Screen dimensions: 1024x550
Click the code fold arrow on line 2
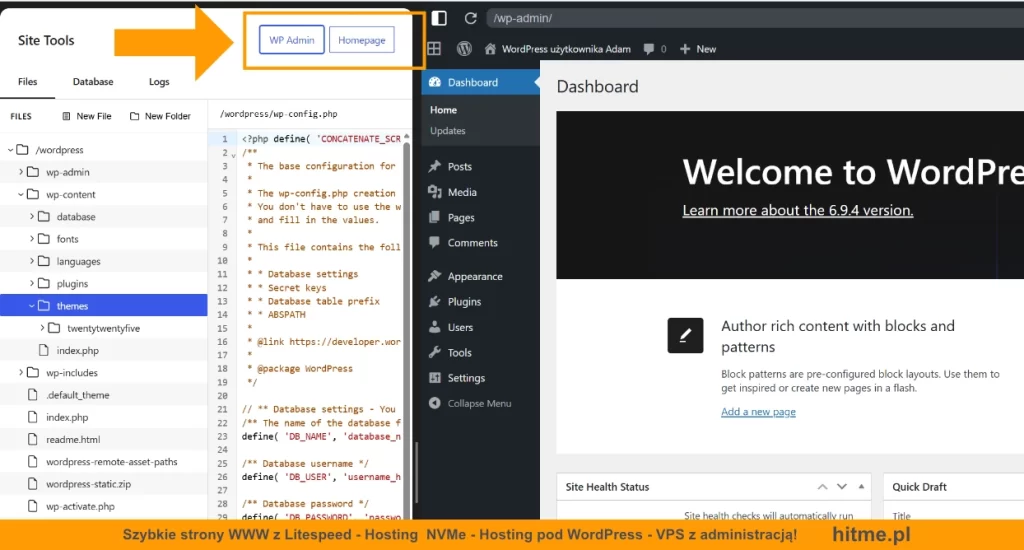[x=233, y=155]
